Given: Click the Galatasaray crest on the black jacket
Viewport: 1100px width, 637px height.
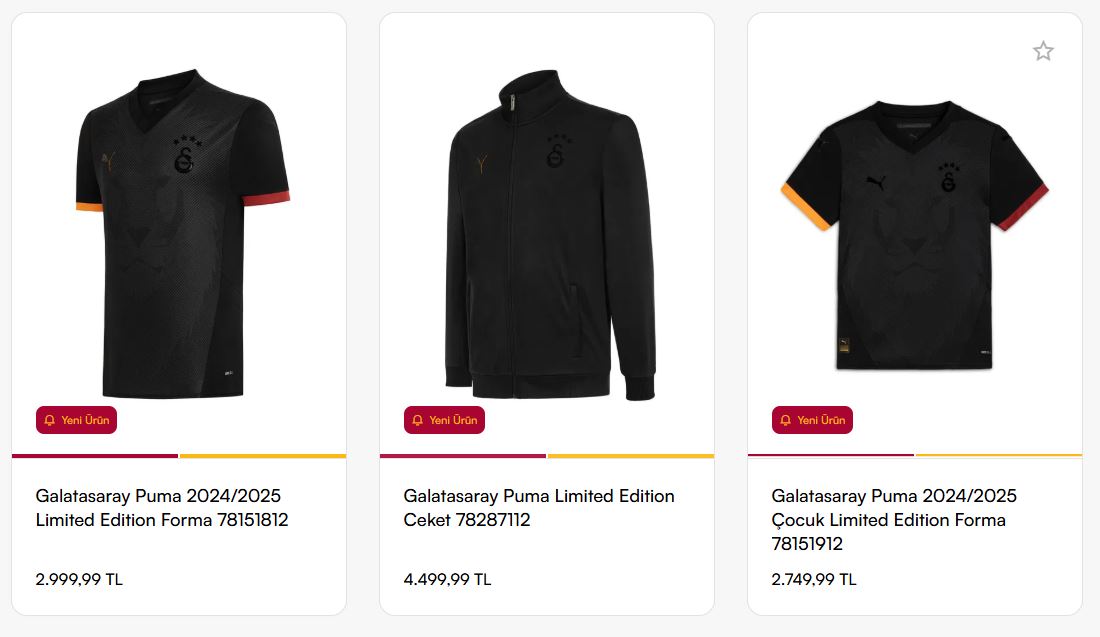Looking at the screenshot, I should click(x=555, y=155).
